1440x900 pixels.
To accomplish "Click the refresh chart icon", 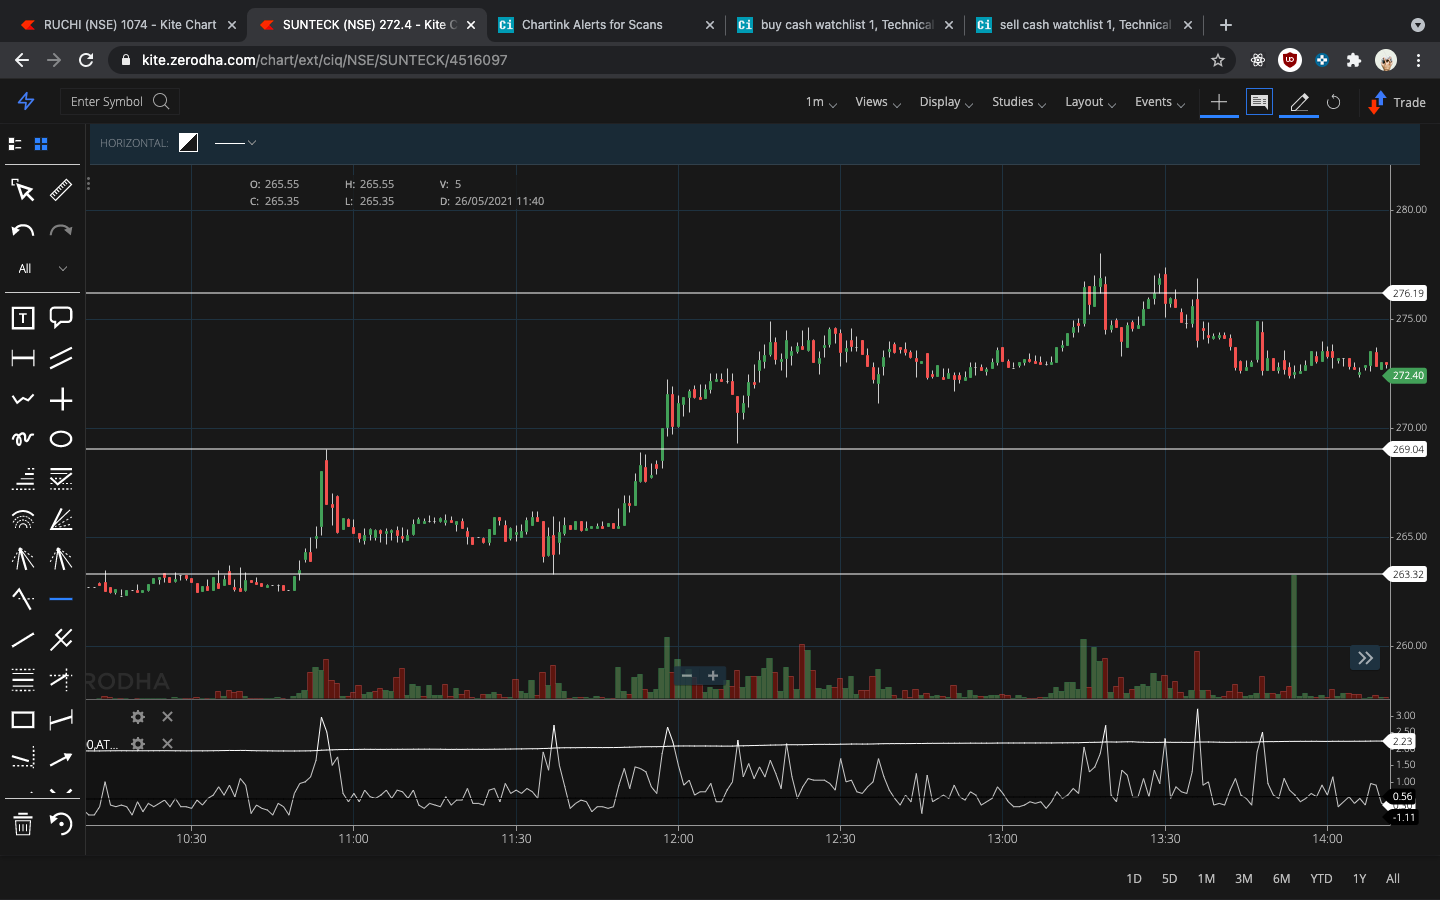I will [1334, 102].
